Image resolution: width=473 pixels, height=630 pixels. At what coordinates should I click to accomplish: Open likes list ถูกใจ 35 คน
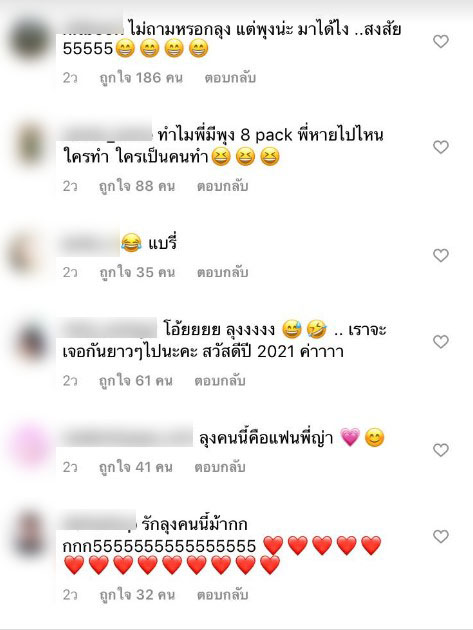pos(137,272)
